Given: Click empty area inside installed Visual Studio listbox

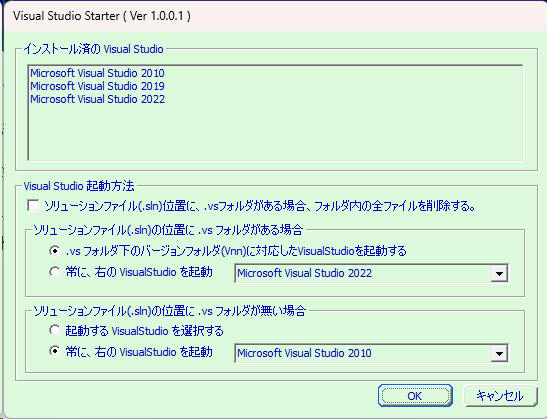Looking at the screenshot, I should click(x=276, y=133).
